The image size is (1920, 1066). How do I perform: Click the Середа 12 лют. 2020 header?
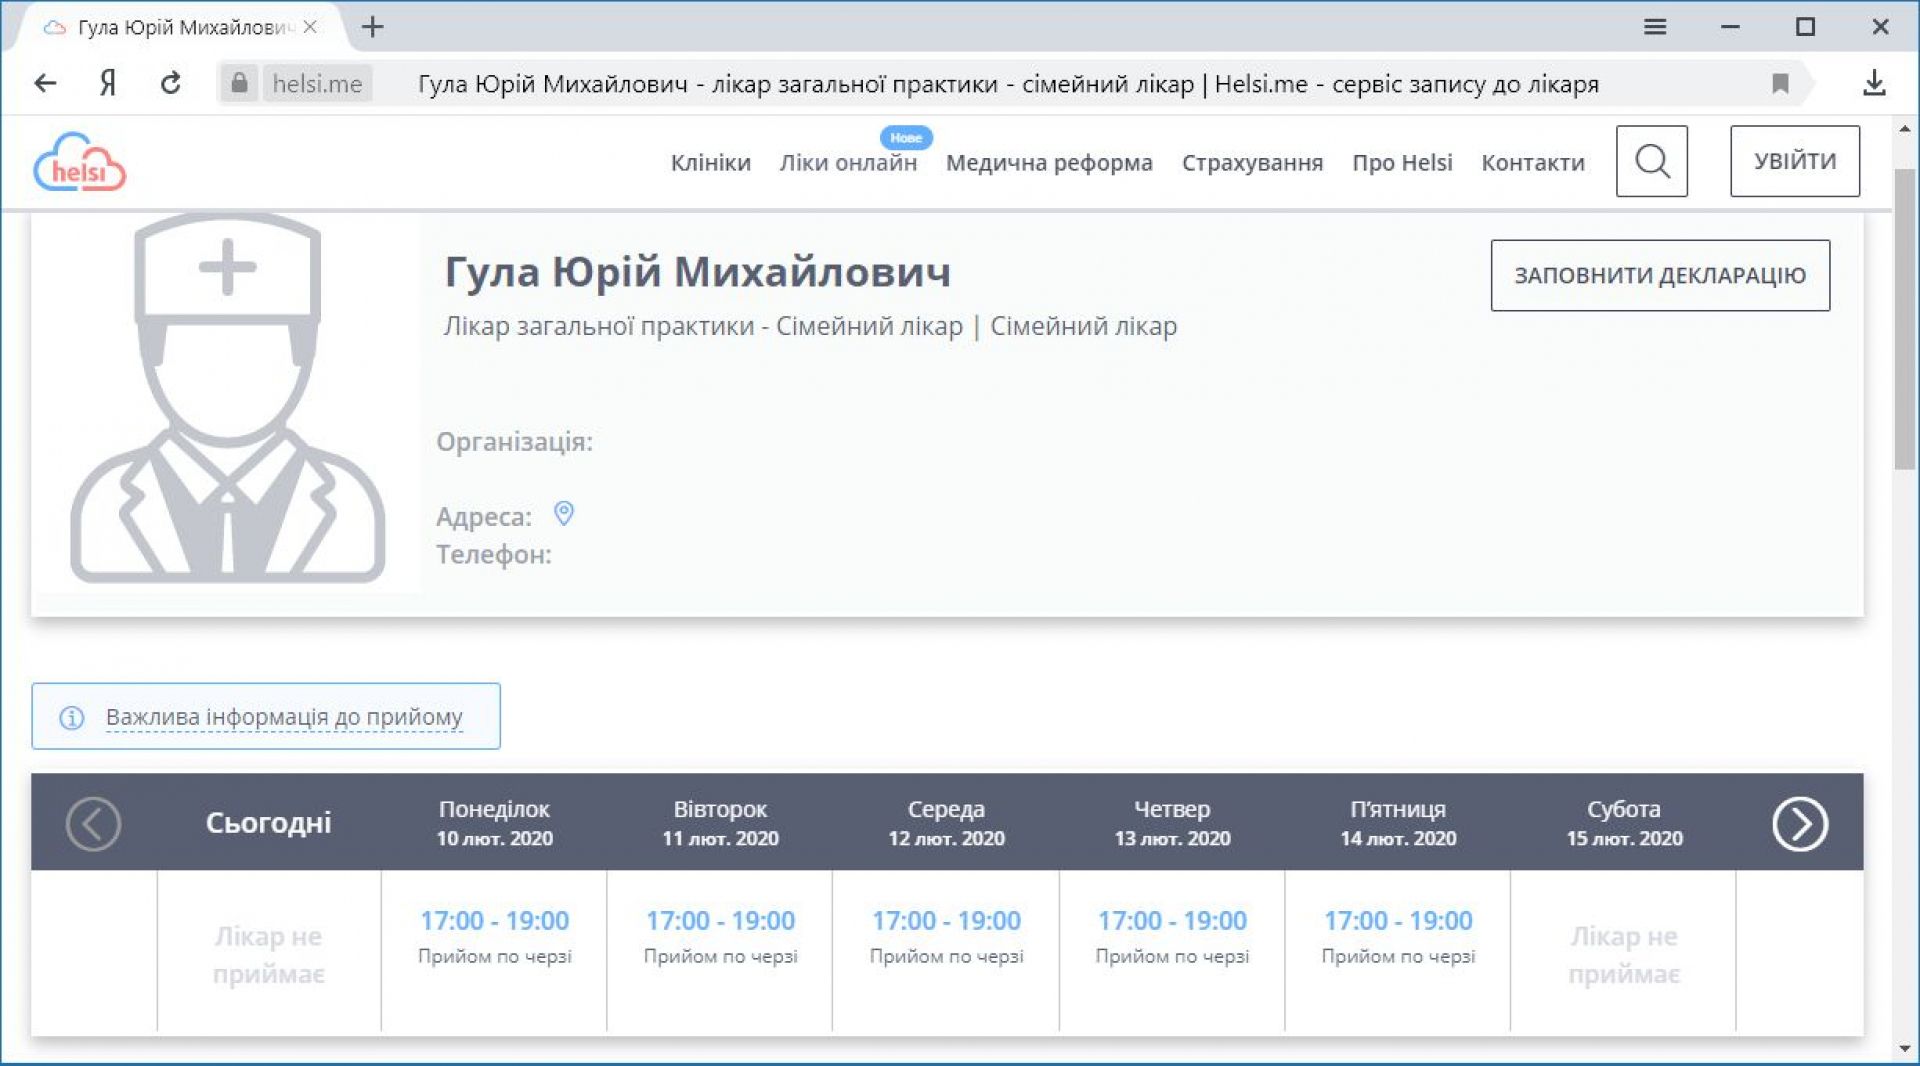(946, 823)
